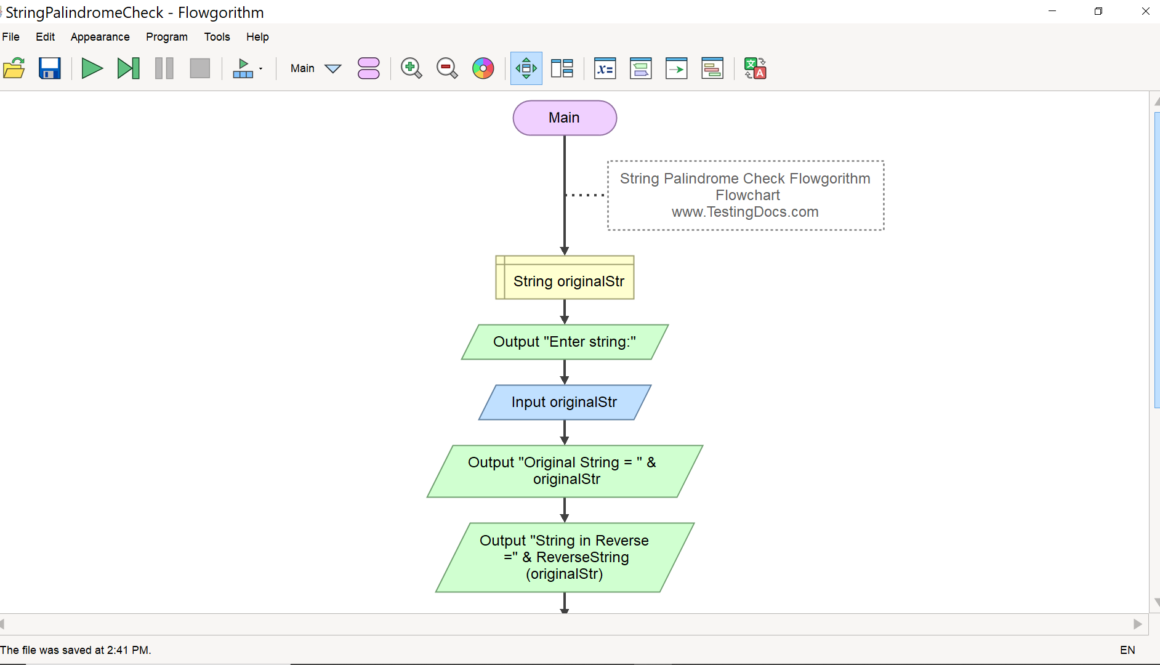Image resolution: width=1160 pixels, height=665 pixels.
Task: Toggle the auto-pan layout button
Action: click(x=526, y=69)
